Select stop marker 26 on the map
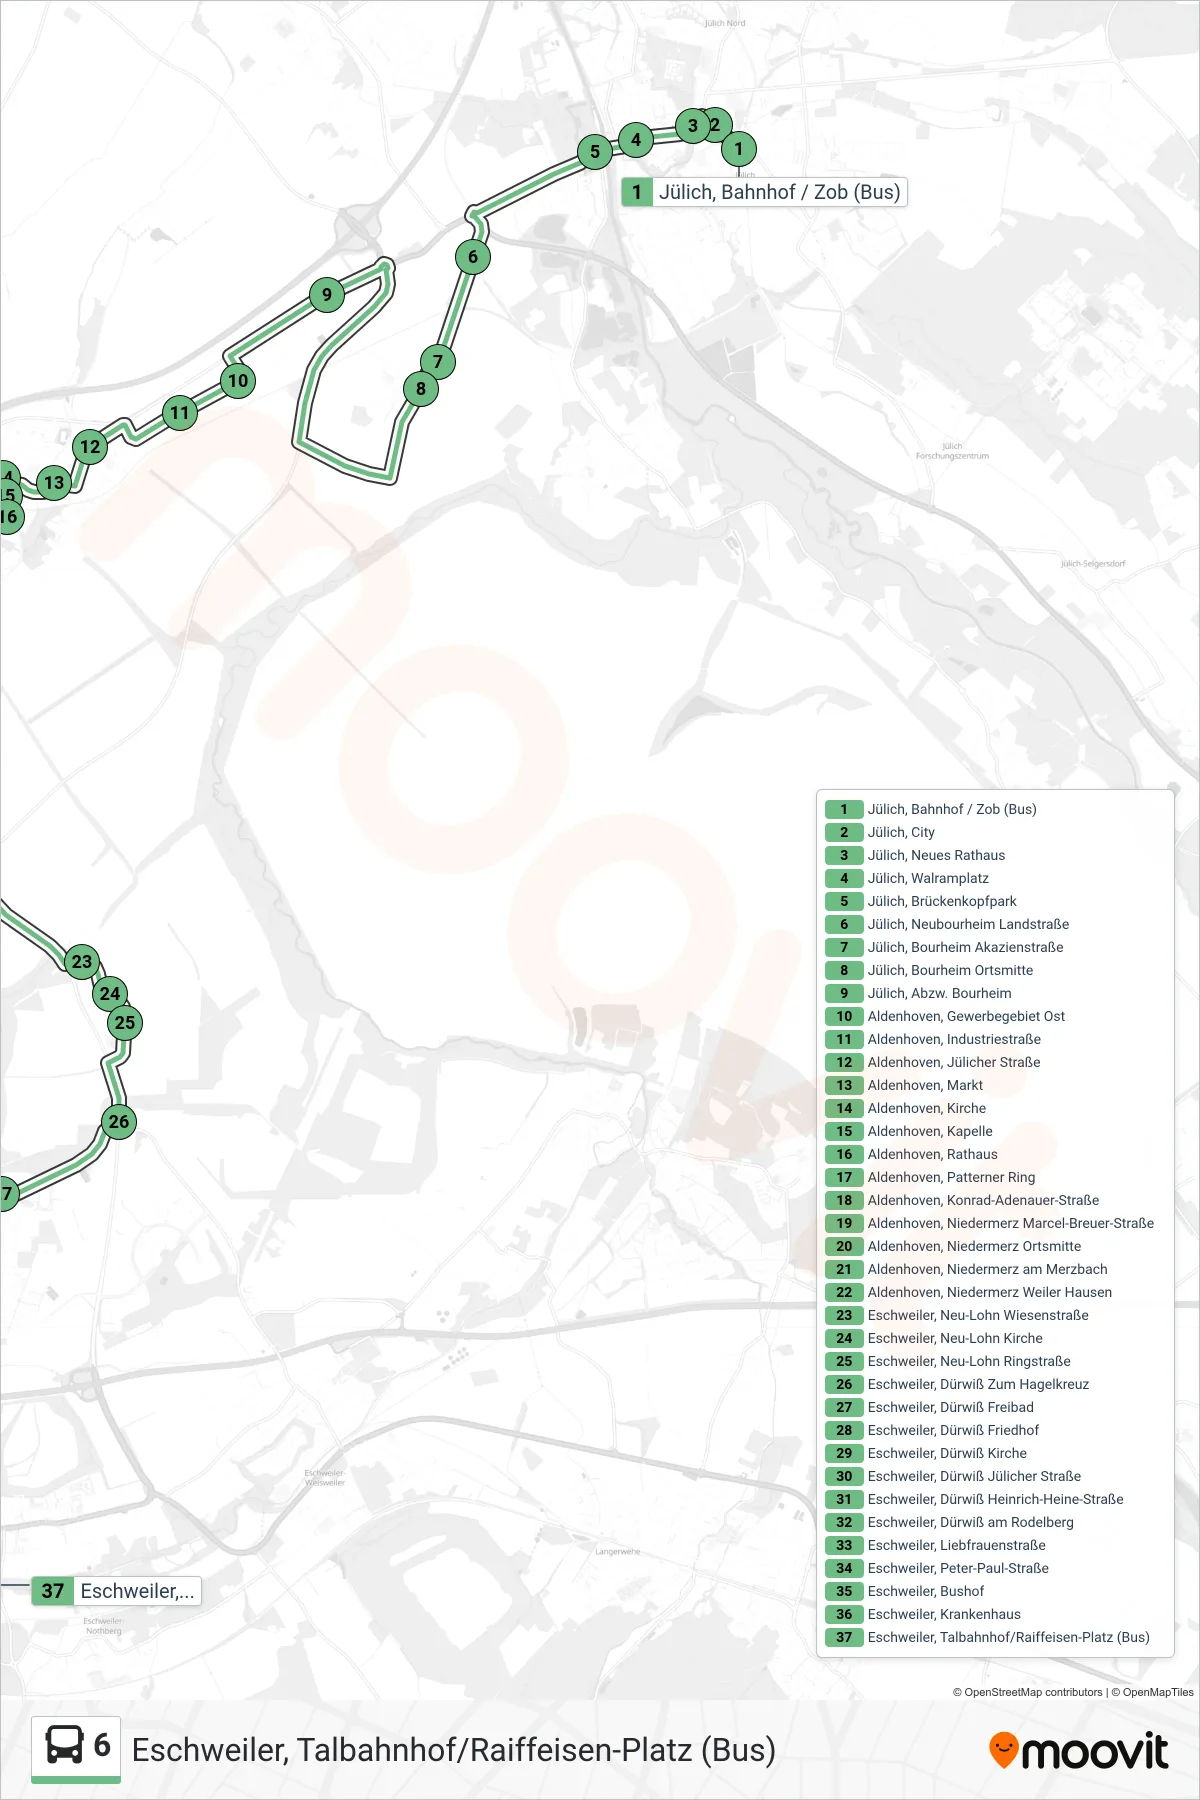This screenshot has width=1200, height=1800. point(119,1122)
